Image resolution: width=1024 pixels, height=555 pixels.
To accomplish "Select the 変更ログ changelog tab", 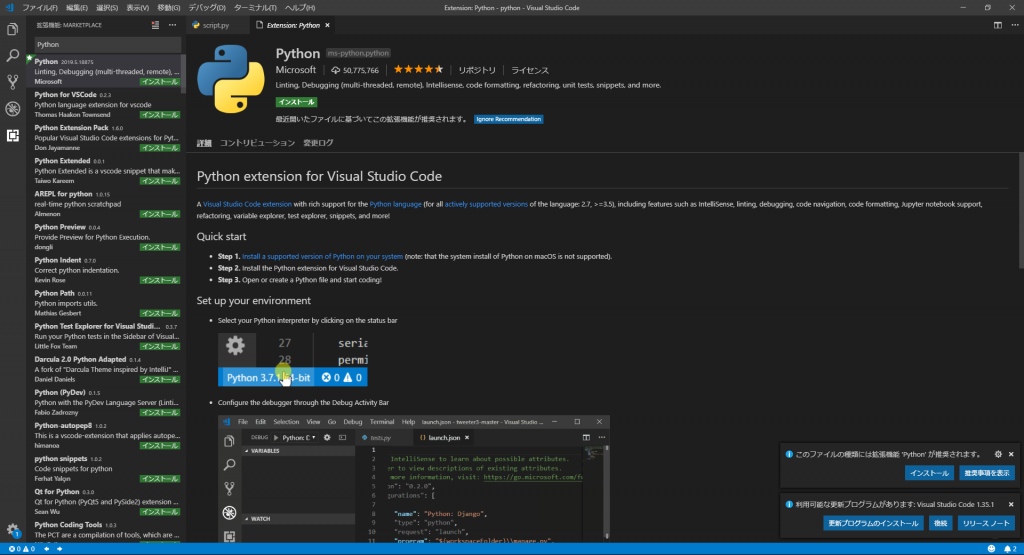I will 318,143.
